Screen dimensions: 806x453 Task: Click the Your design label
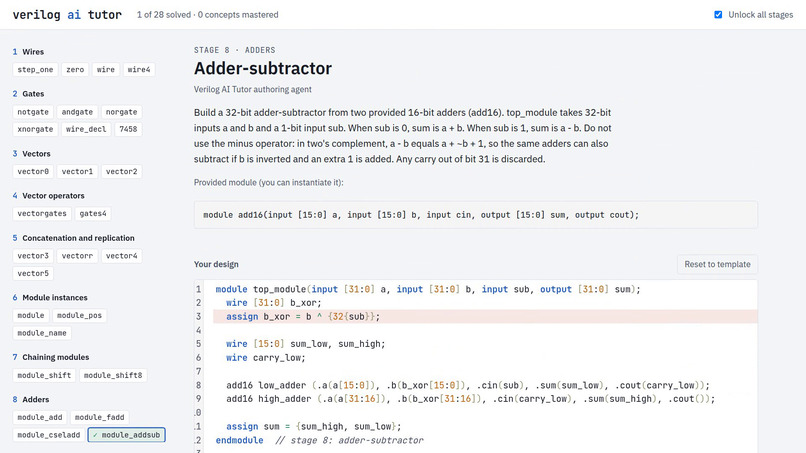(216, 264)
